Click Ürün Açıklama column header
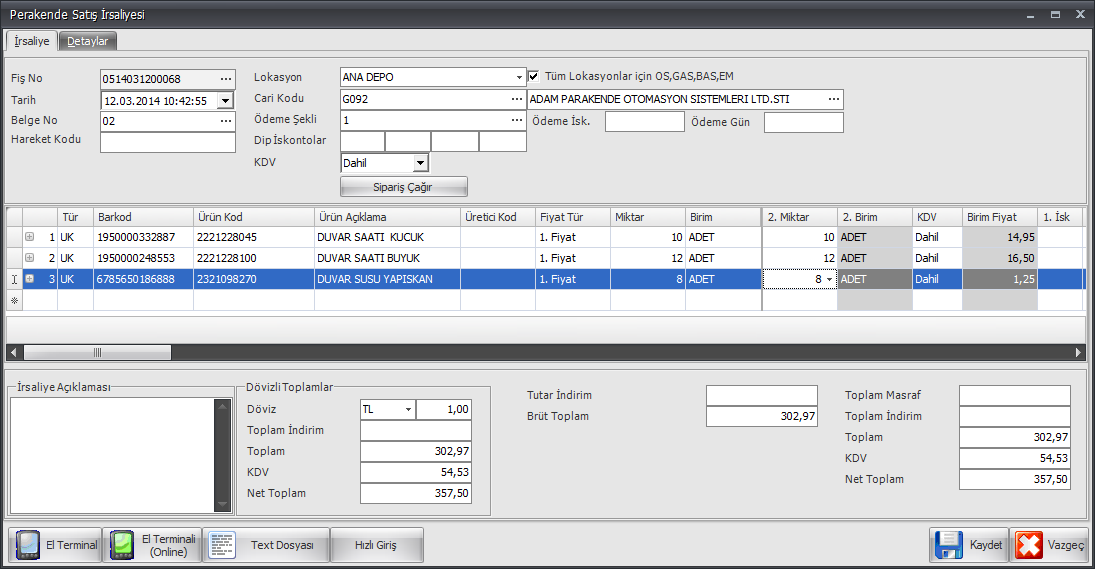Viewport: 1095px width, 569px height. (x=388, y=217)
